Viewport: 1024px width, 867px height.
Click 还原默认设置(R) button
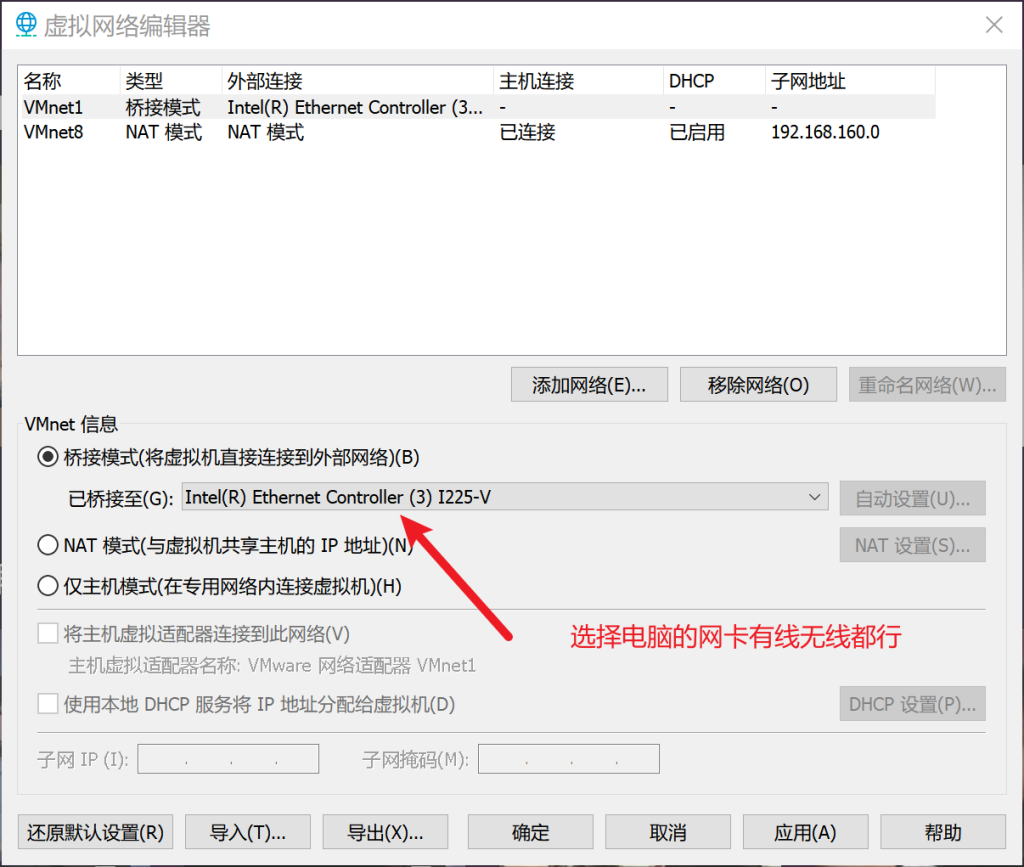point(95,832)
